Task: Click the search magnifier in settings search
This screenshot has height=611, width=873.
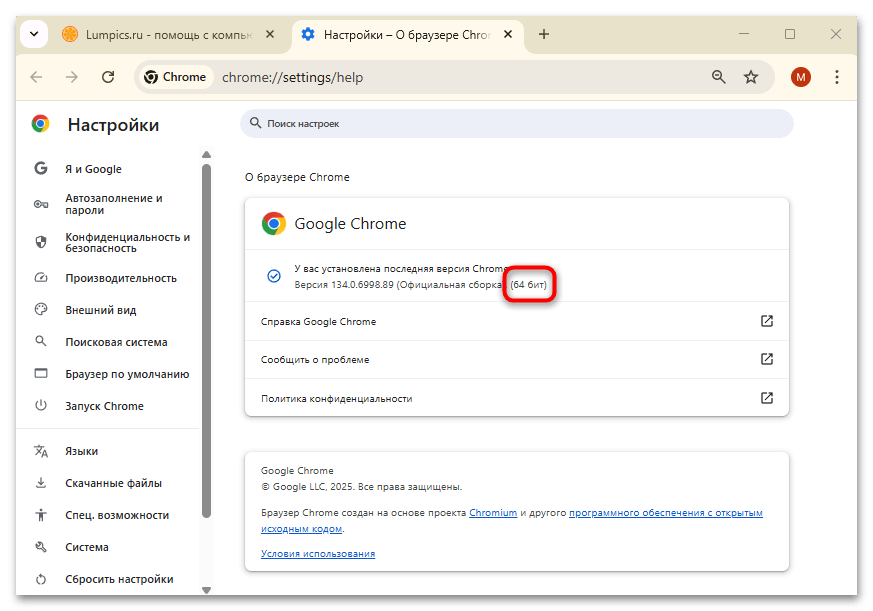Action: pos(255,123)
